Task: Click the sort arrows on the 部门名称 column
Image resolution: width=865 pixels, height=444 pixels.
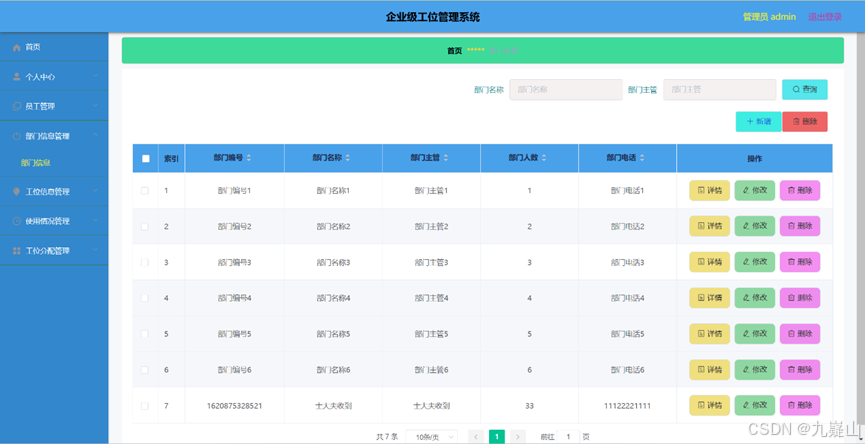Action: (x=348, y=158)
